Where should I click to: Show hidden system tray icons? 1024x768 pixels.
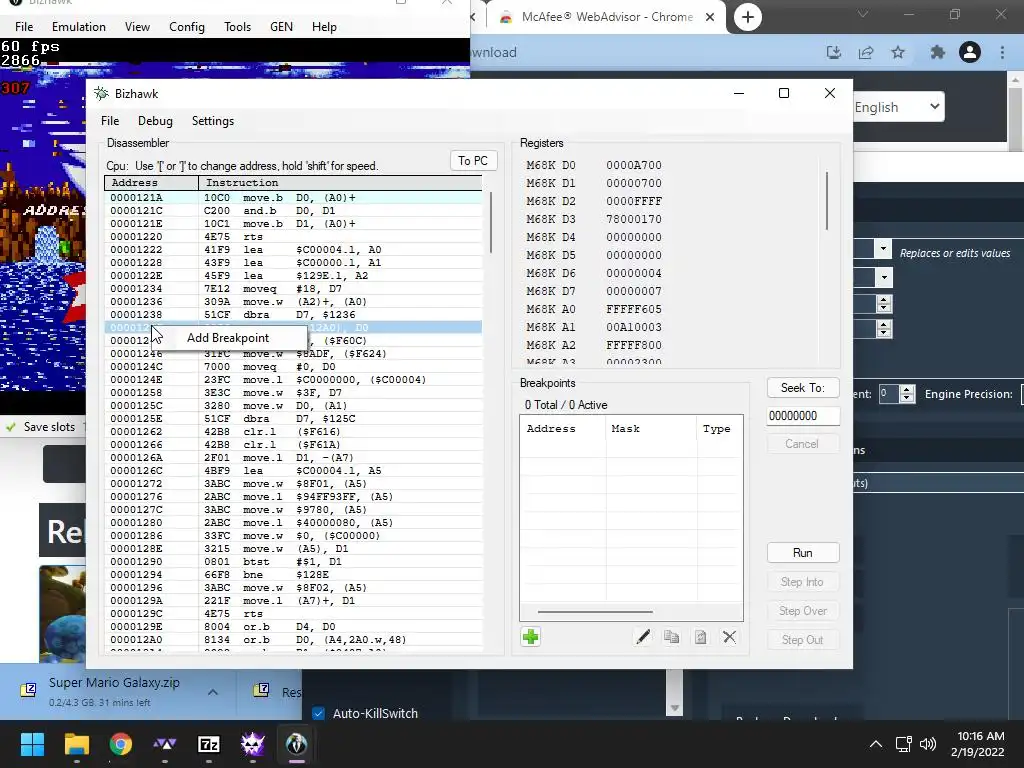[876, 744]
